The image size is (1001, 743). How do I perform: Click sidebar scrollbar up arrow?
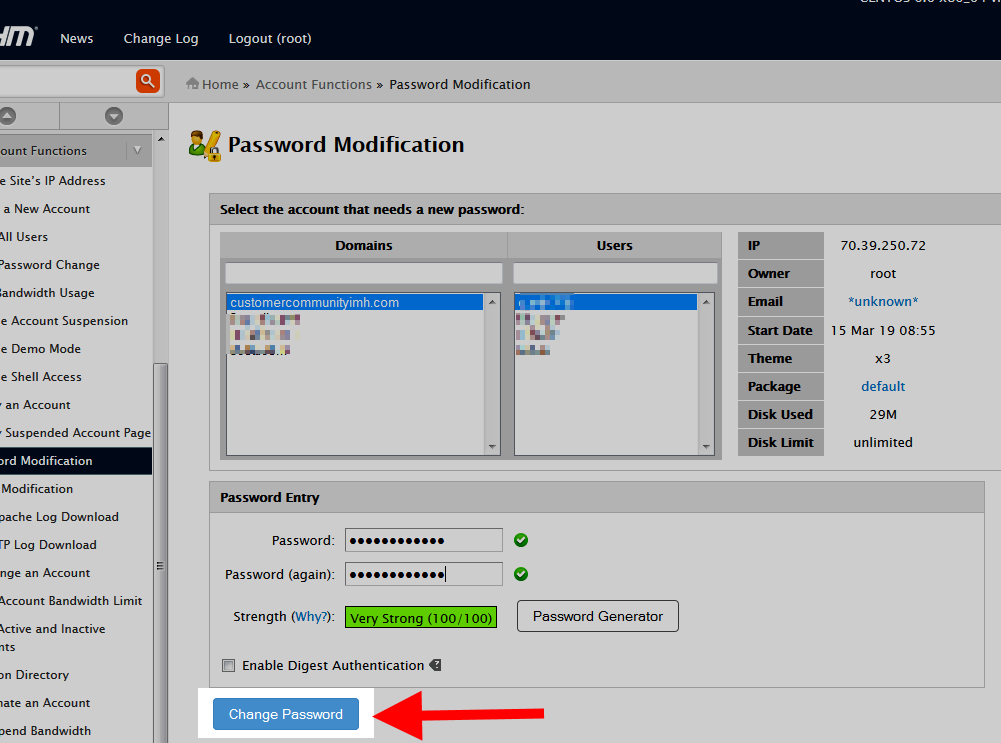(161, 139)
